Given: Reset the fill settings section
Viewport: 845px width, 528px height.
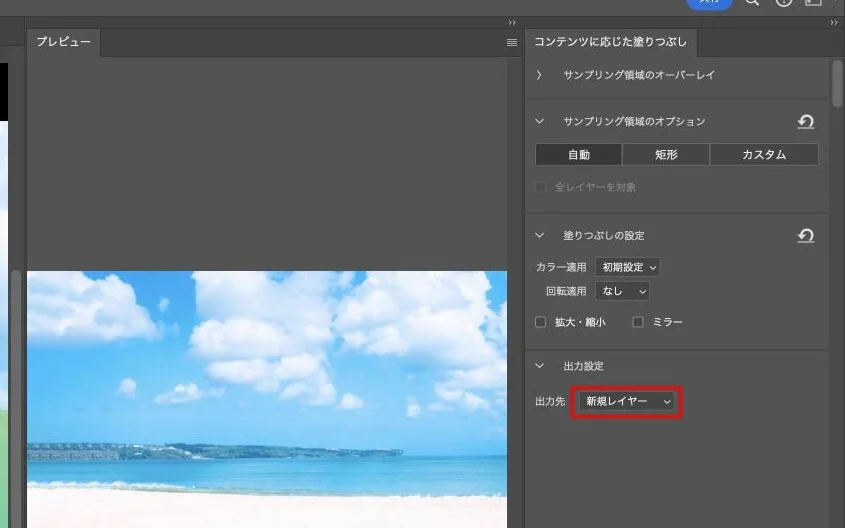Looking at the screenshot, I should coord(805,236).
